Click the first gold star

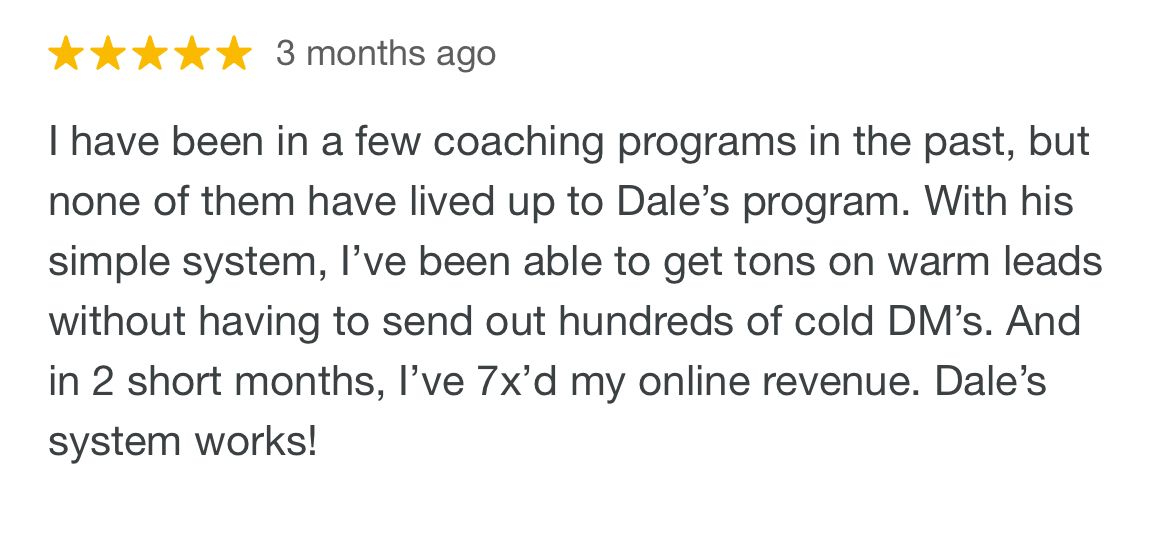pos(66,54)
